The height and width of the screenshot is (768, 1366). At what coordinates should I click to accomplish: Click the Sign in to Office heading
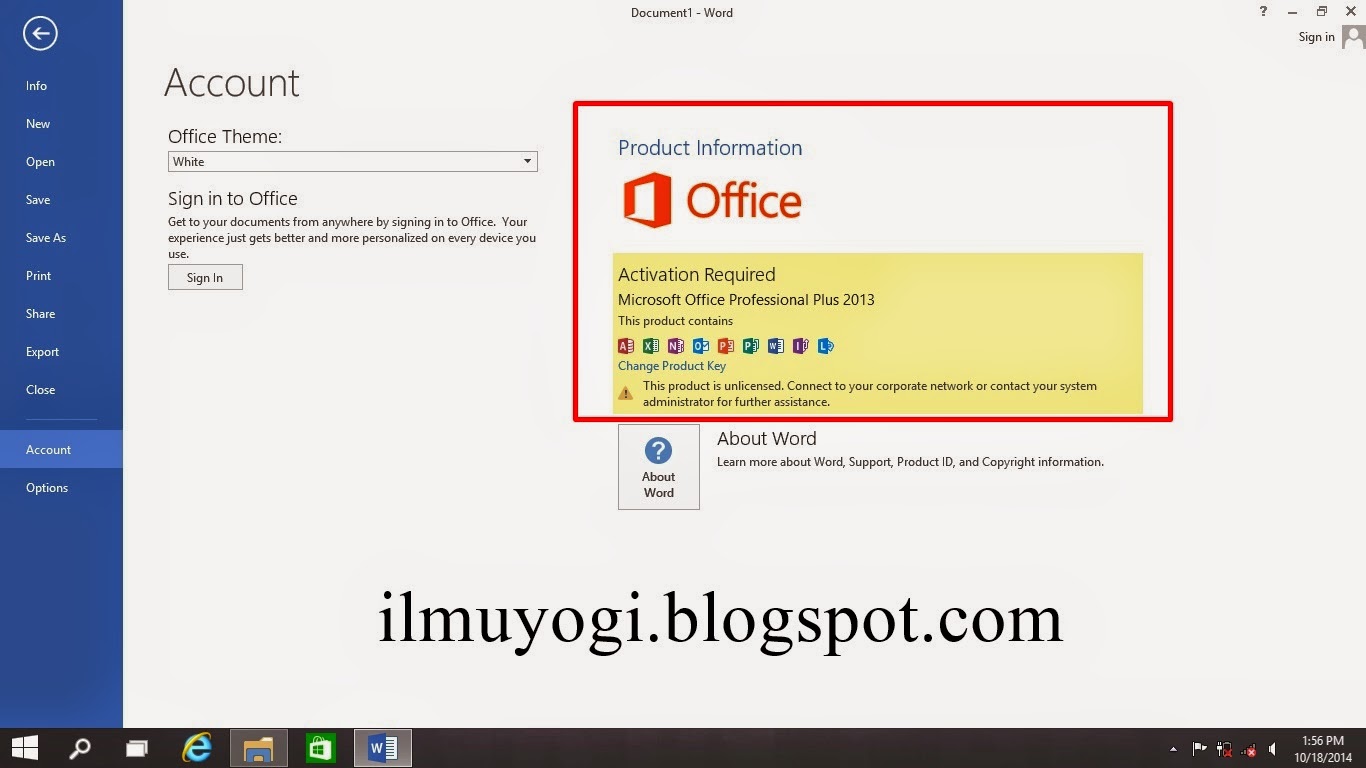click(233, 198)
